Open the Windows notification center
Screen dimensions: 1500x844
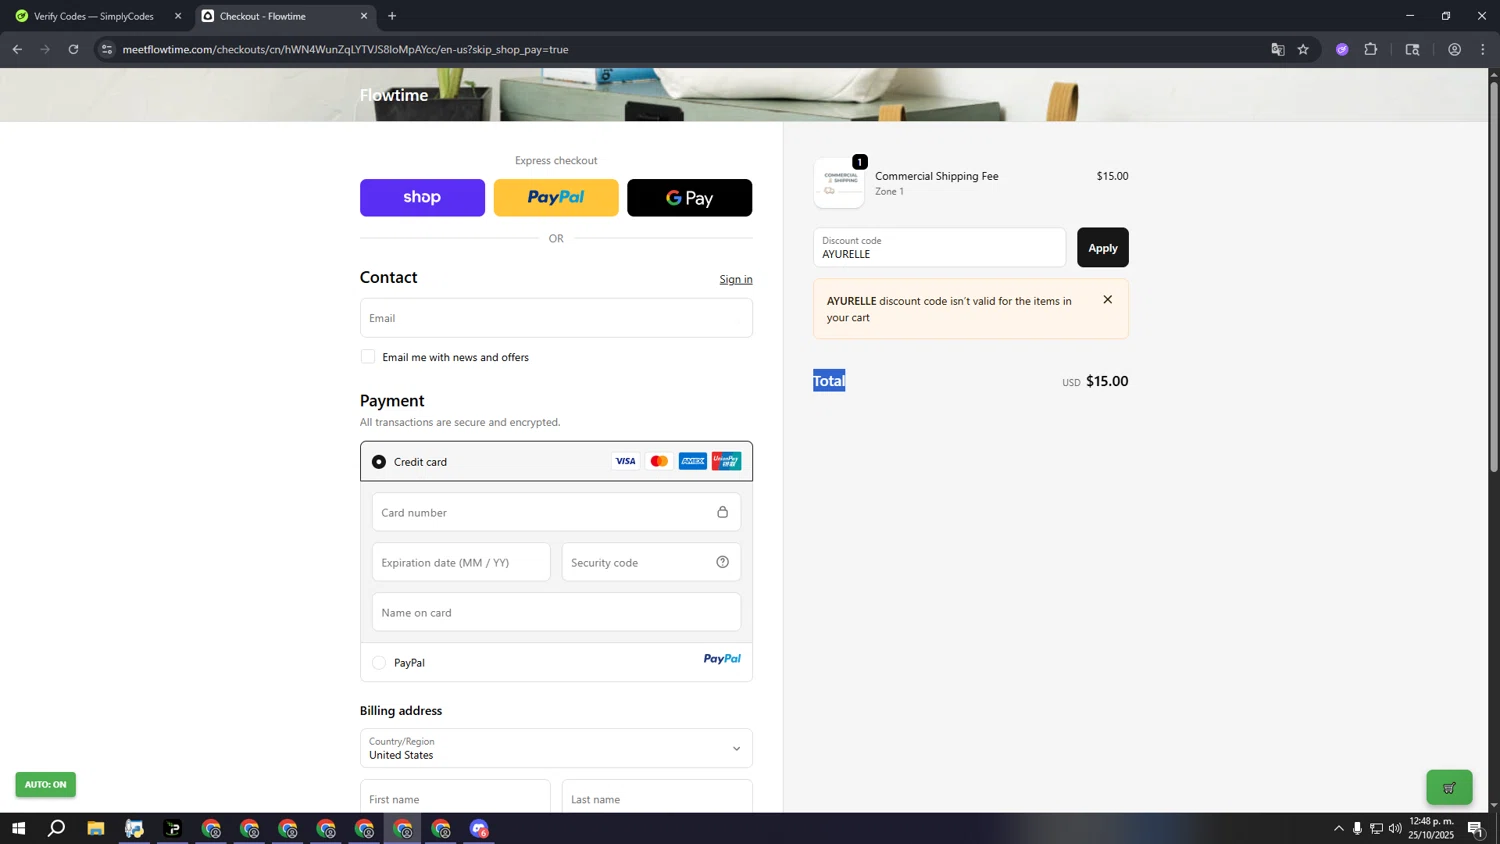[1475, 829]
